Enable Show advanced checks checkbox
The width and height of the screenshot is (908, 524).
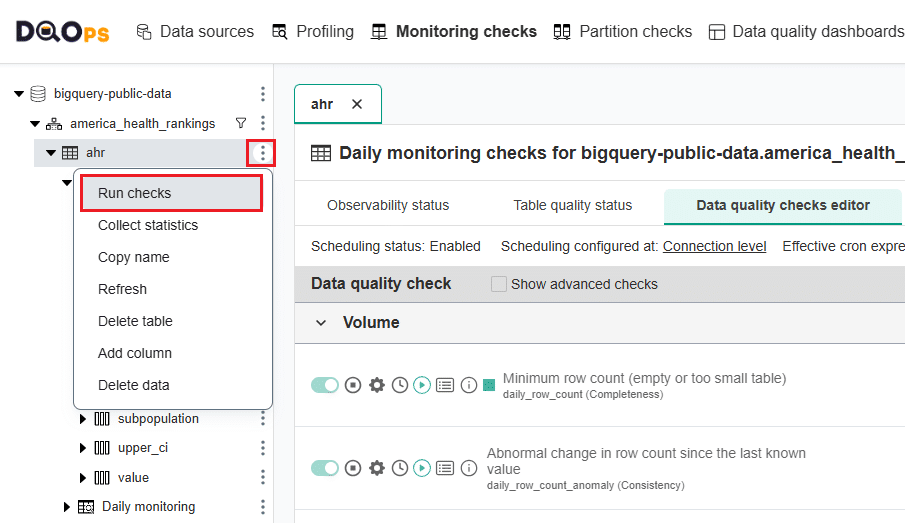(498, 284)
